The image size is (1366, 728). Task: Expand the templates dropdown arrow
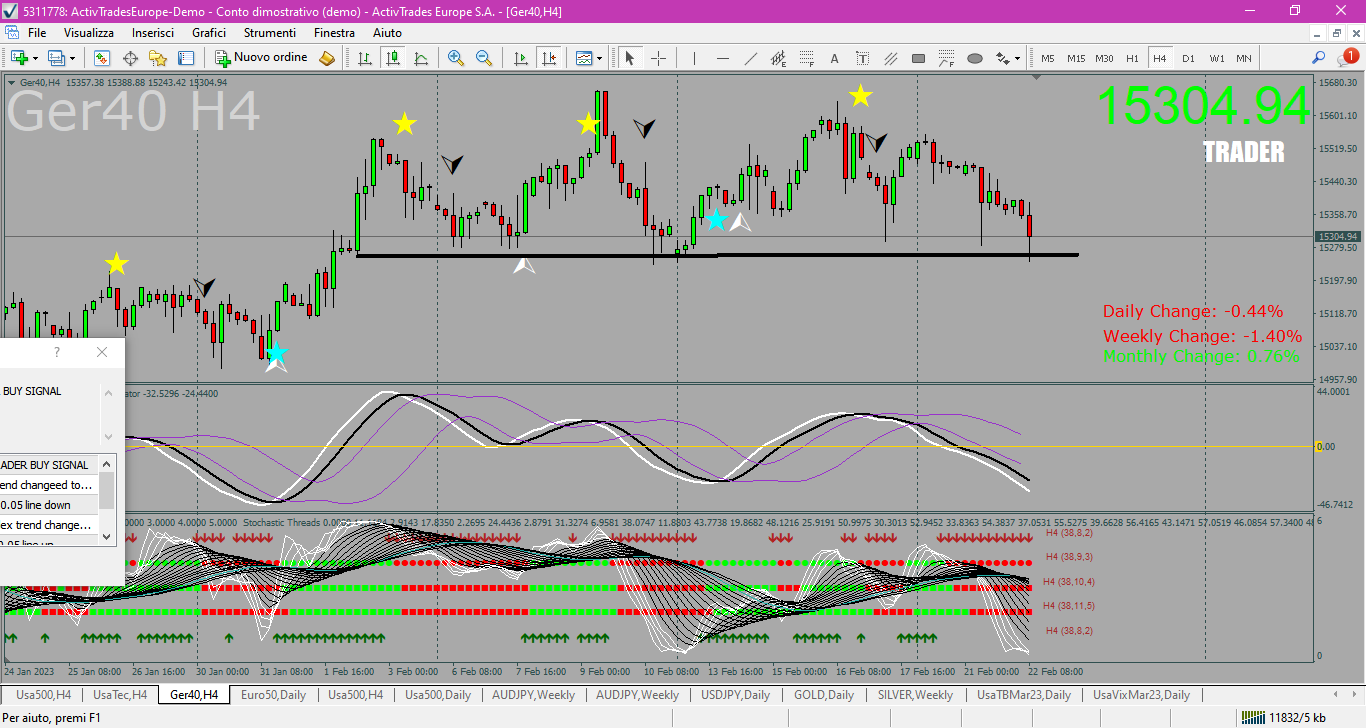tap(600, 58)
